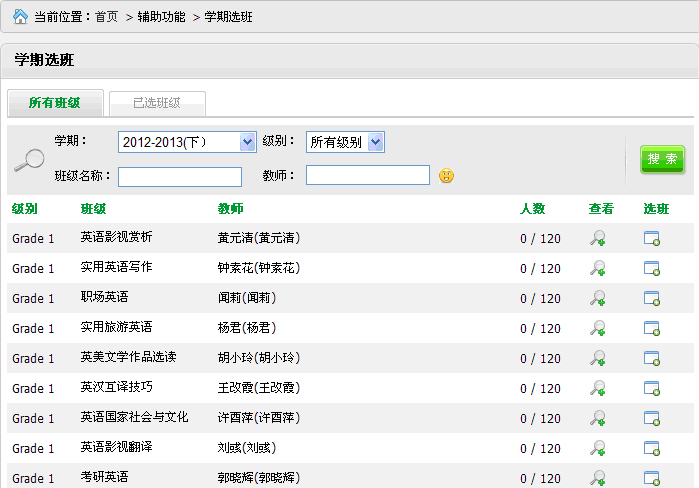Viewport: 699px width, 488px height.
Task: Click the 辅助功能 breadcrumb link
Action: [x=161, y=17]
